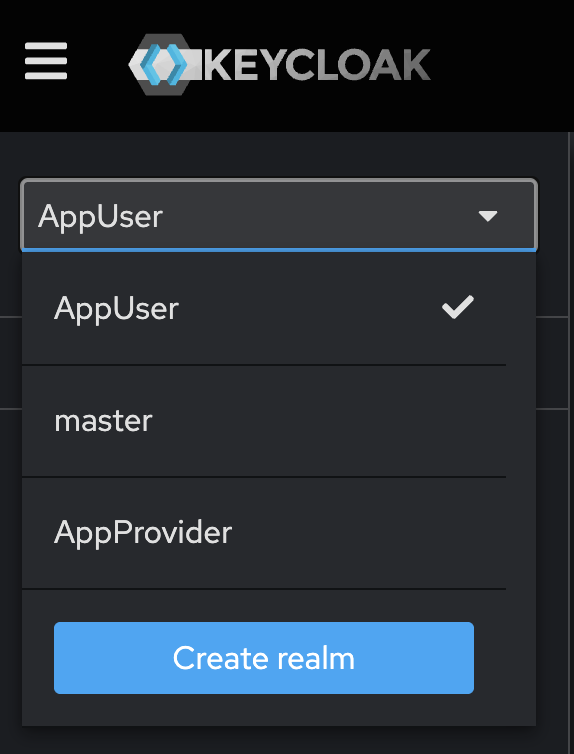574x754 pixels.
Task: Collapse the AppUser realm selector dropdown
Action: point(279,215)
